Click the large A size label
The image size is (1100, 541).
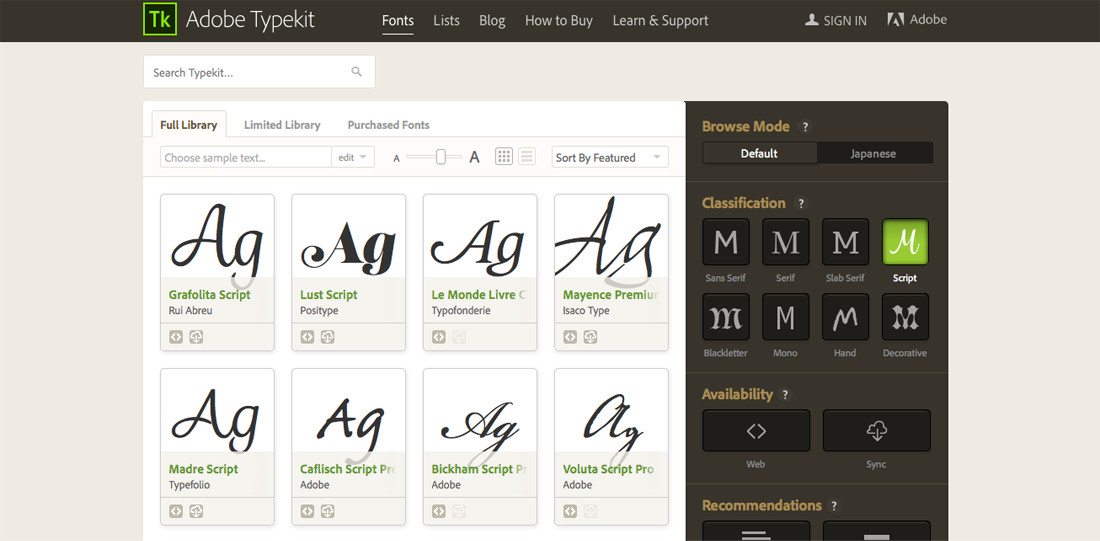474,157
